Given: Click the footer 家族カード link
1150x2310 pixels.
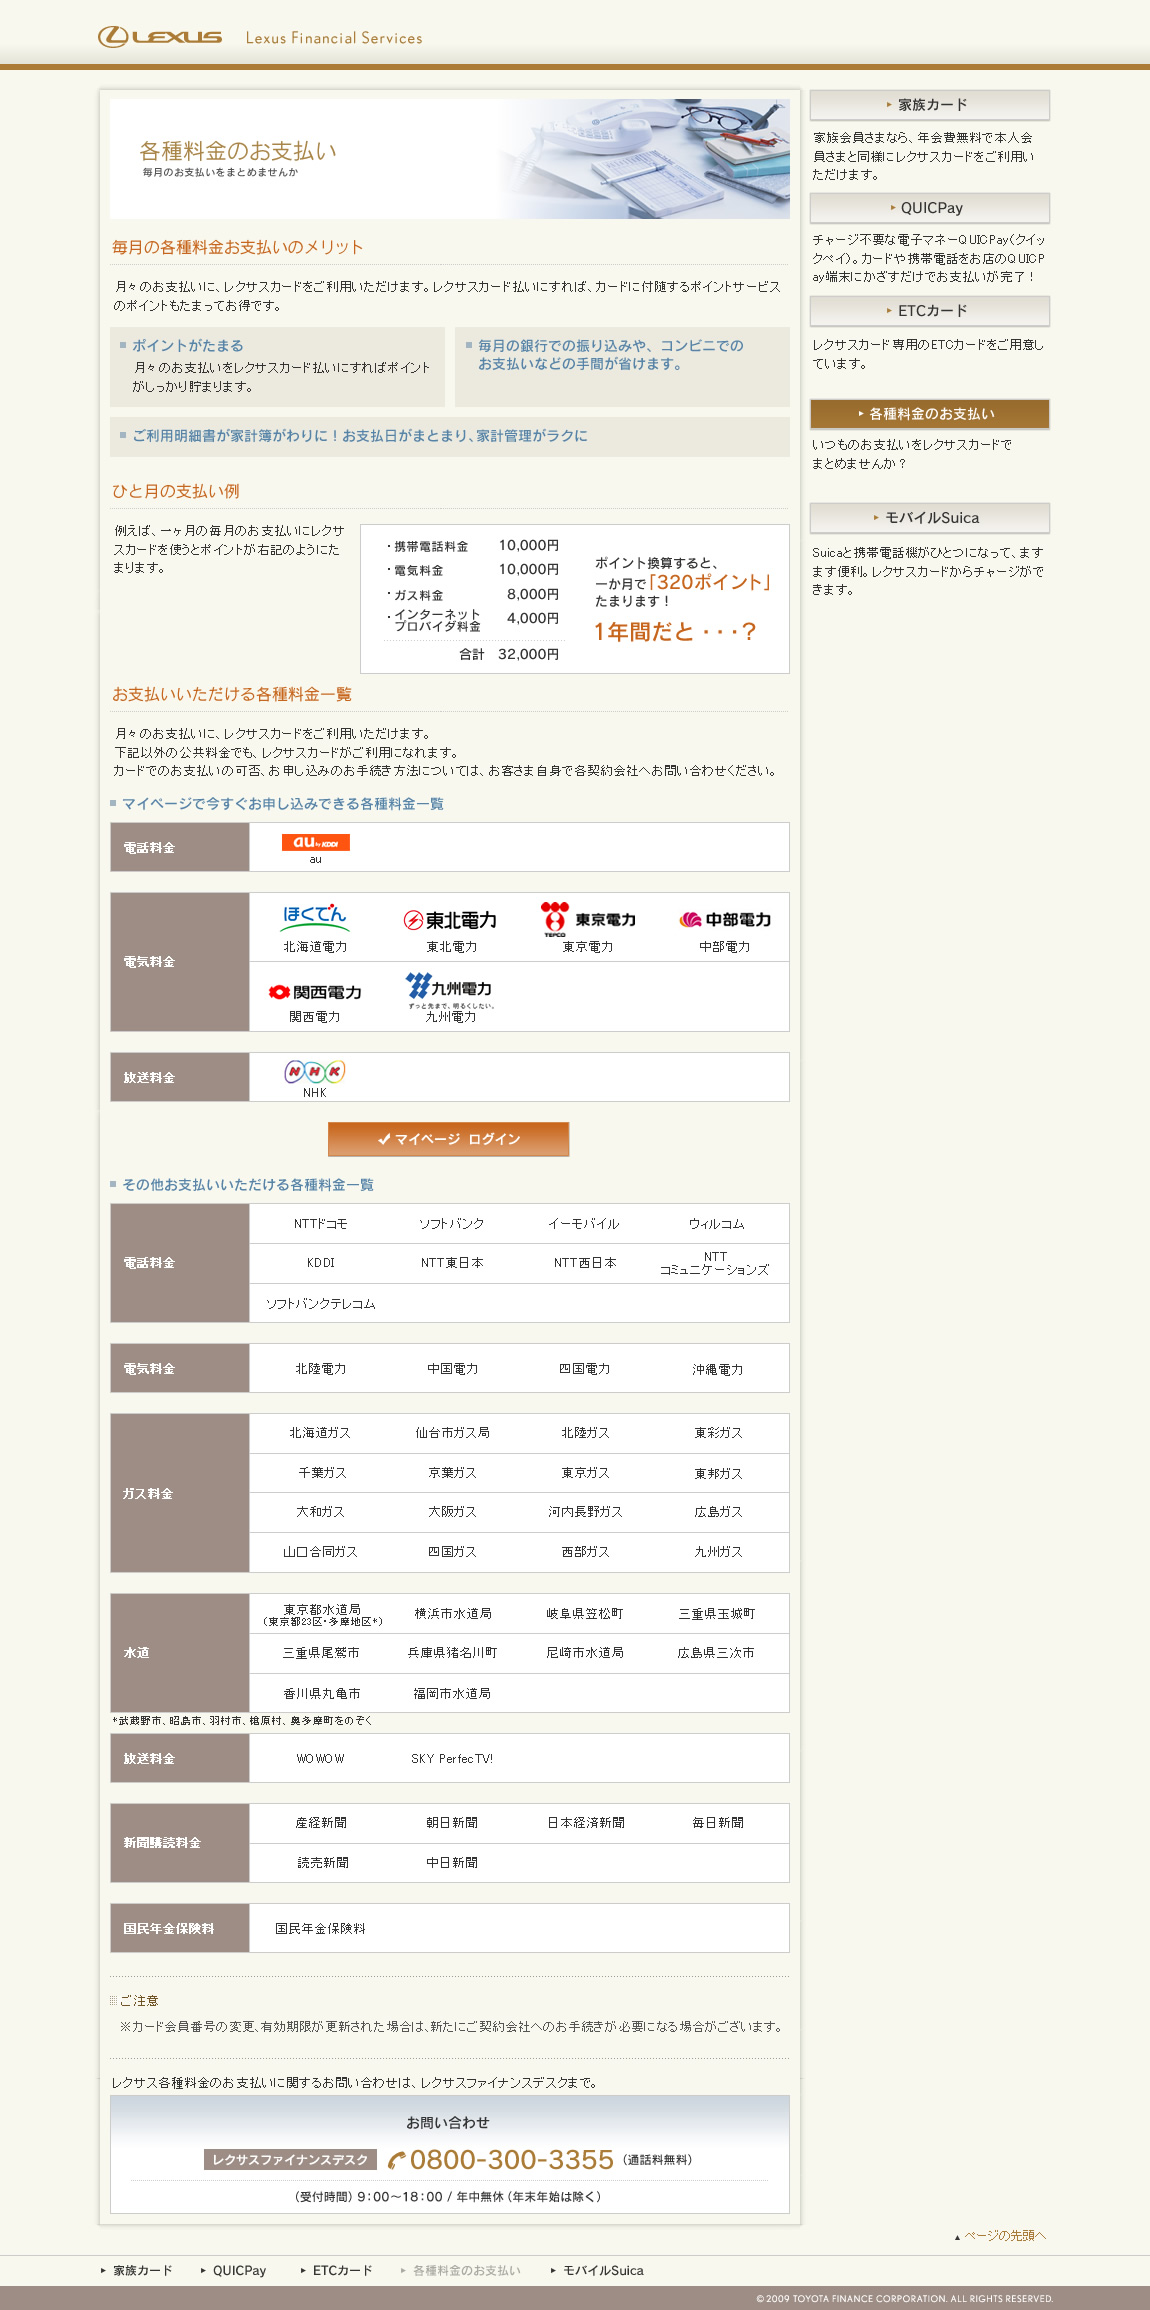Looking at the screenshot, I should 142,2271.
